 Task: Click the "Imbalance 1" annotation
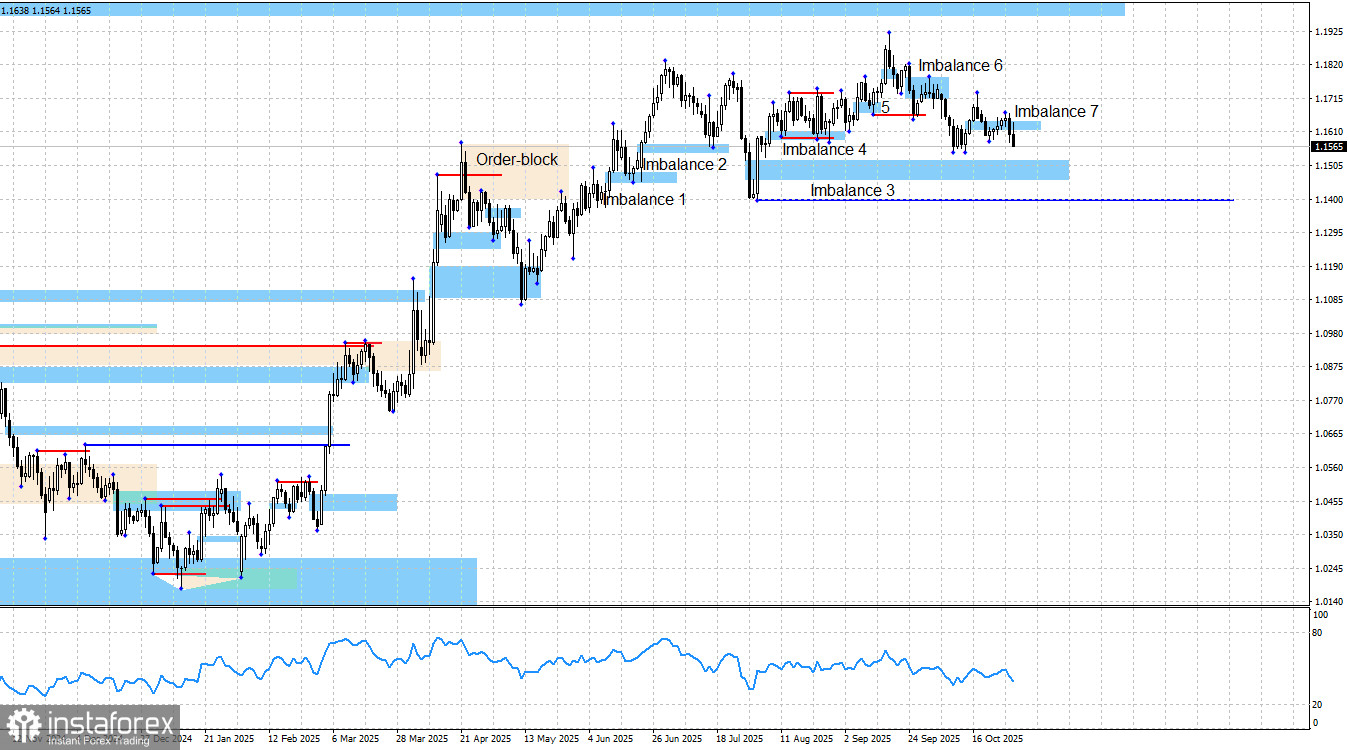(643, 199)
